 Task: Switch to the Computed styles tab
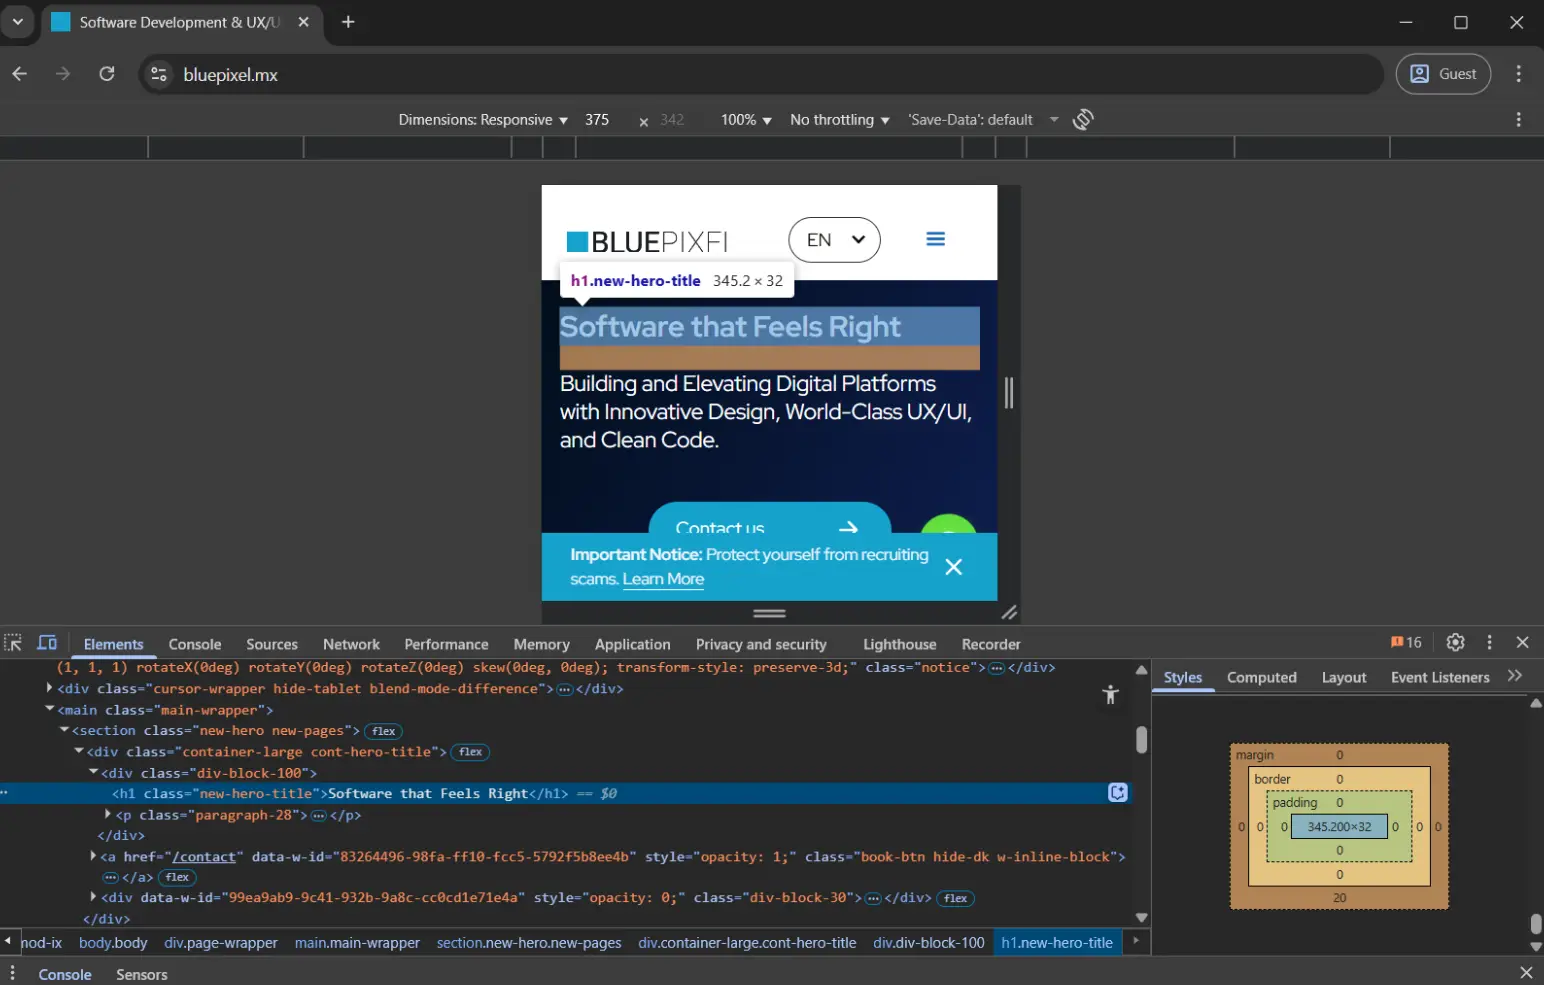click(x=1261, y=677)
